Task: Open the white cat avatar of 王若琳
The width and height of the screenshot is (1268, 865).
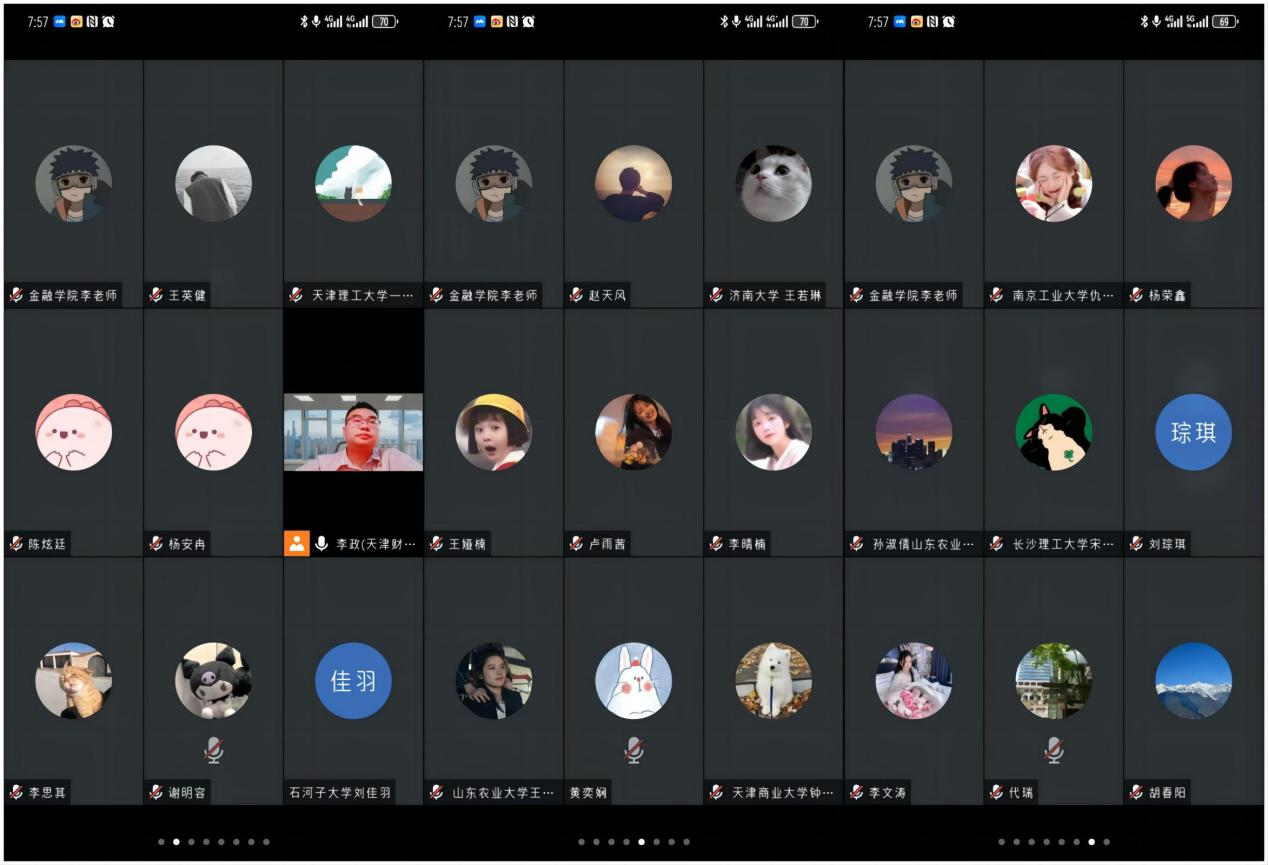Action: [x=773, y=184]
